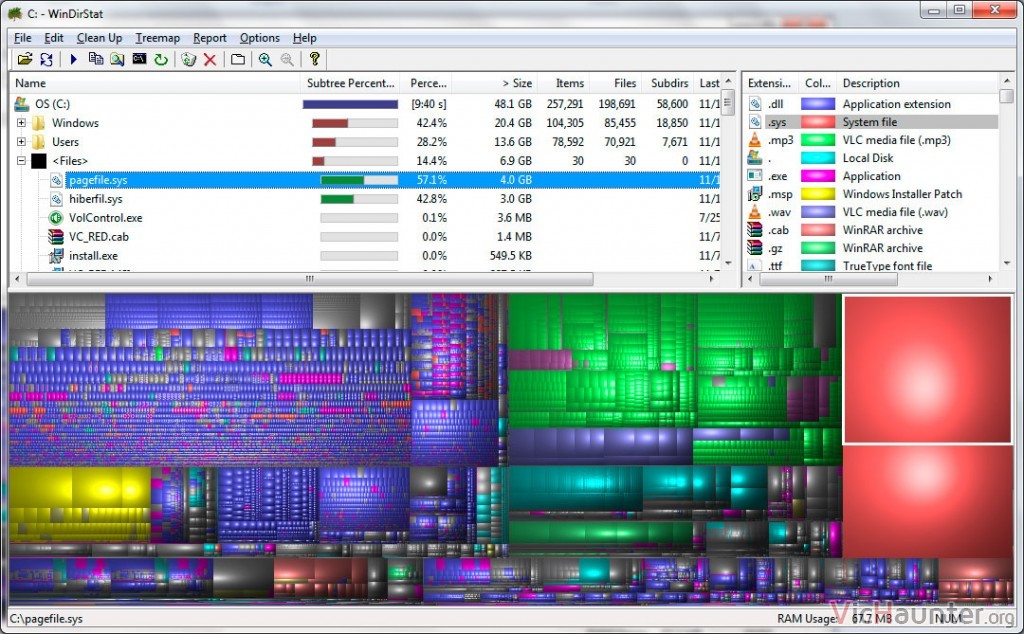
Task: Click the .msp installer patch icon
Action: coord(755,194)
